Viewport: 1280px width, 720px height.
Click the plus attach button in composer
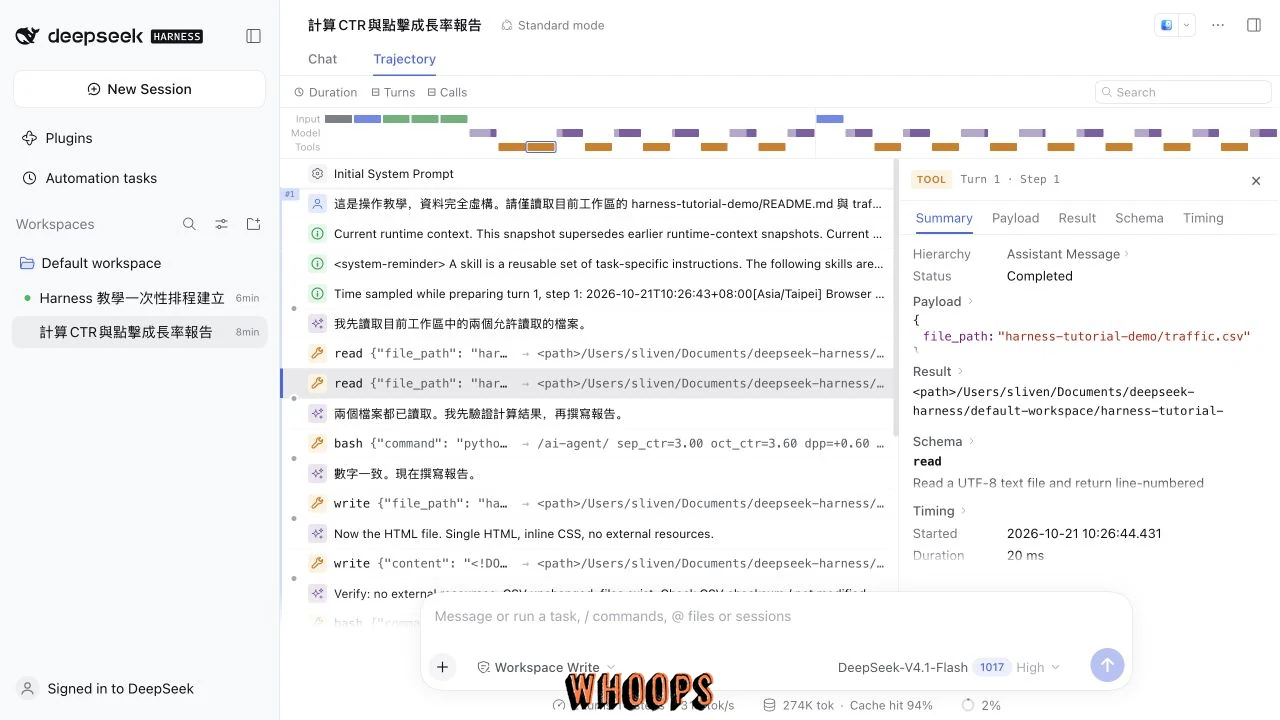pyautogui.click(x=442, y=667)
